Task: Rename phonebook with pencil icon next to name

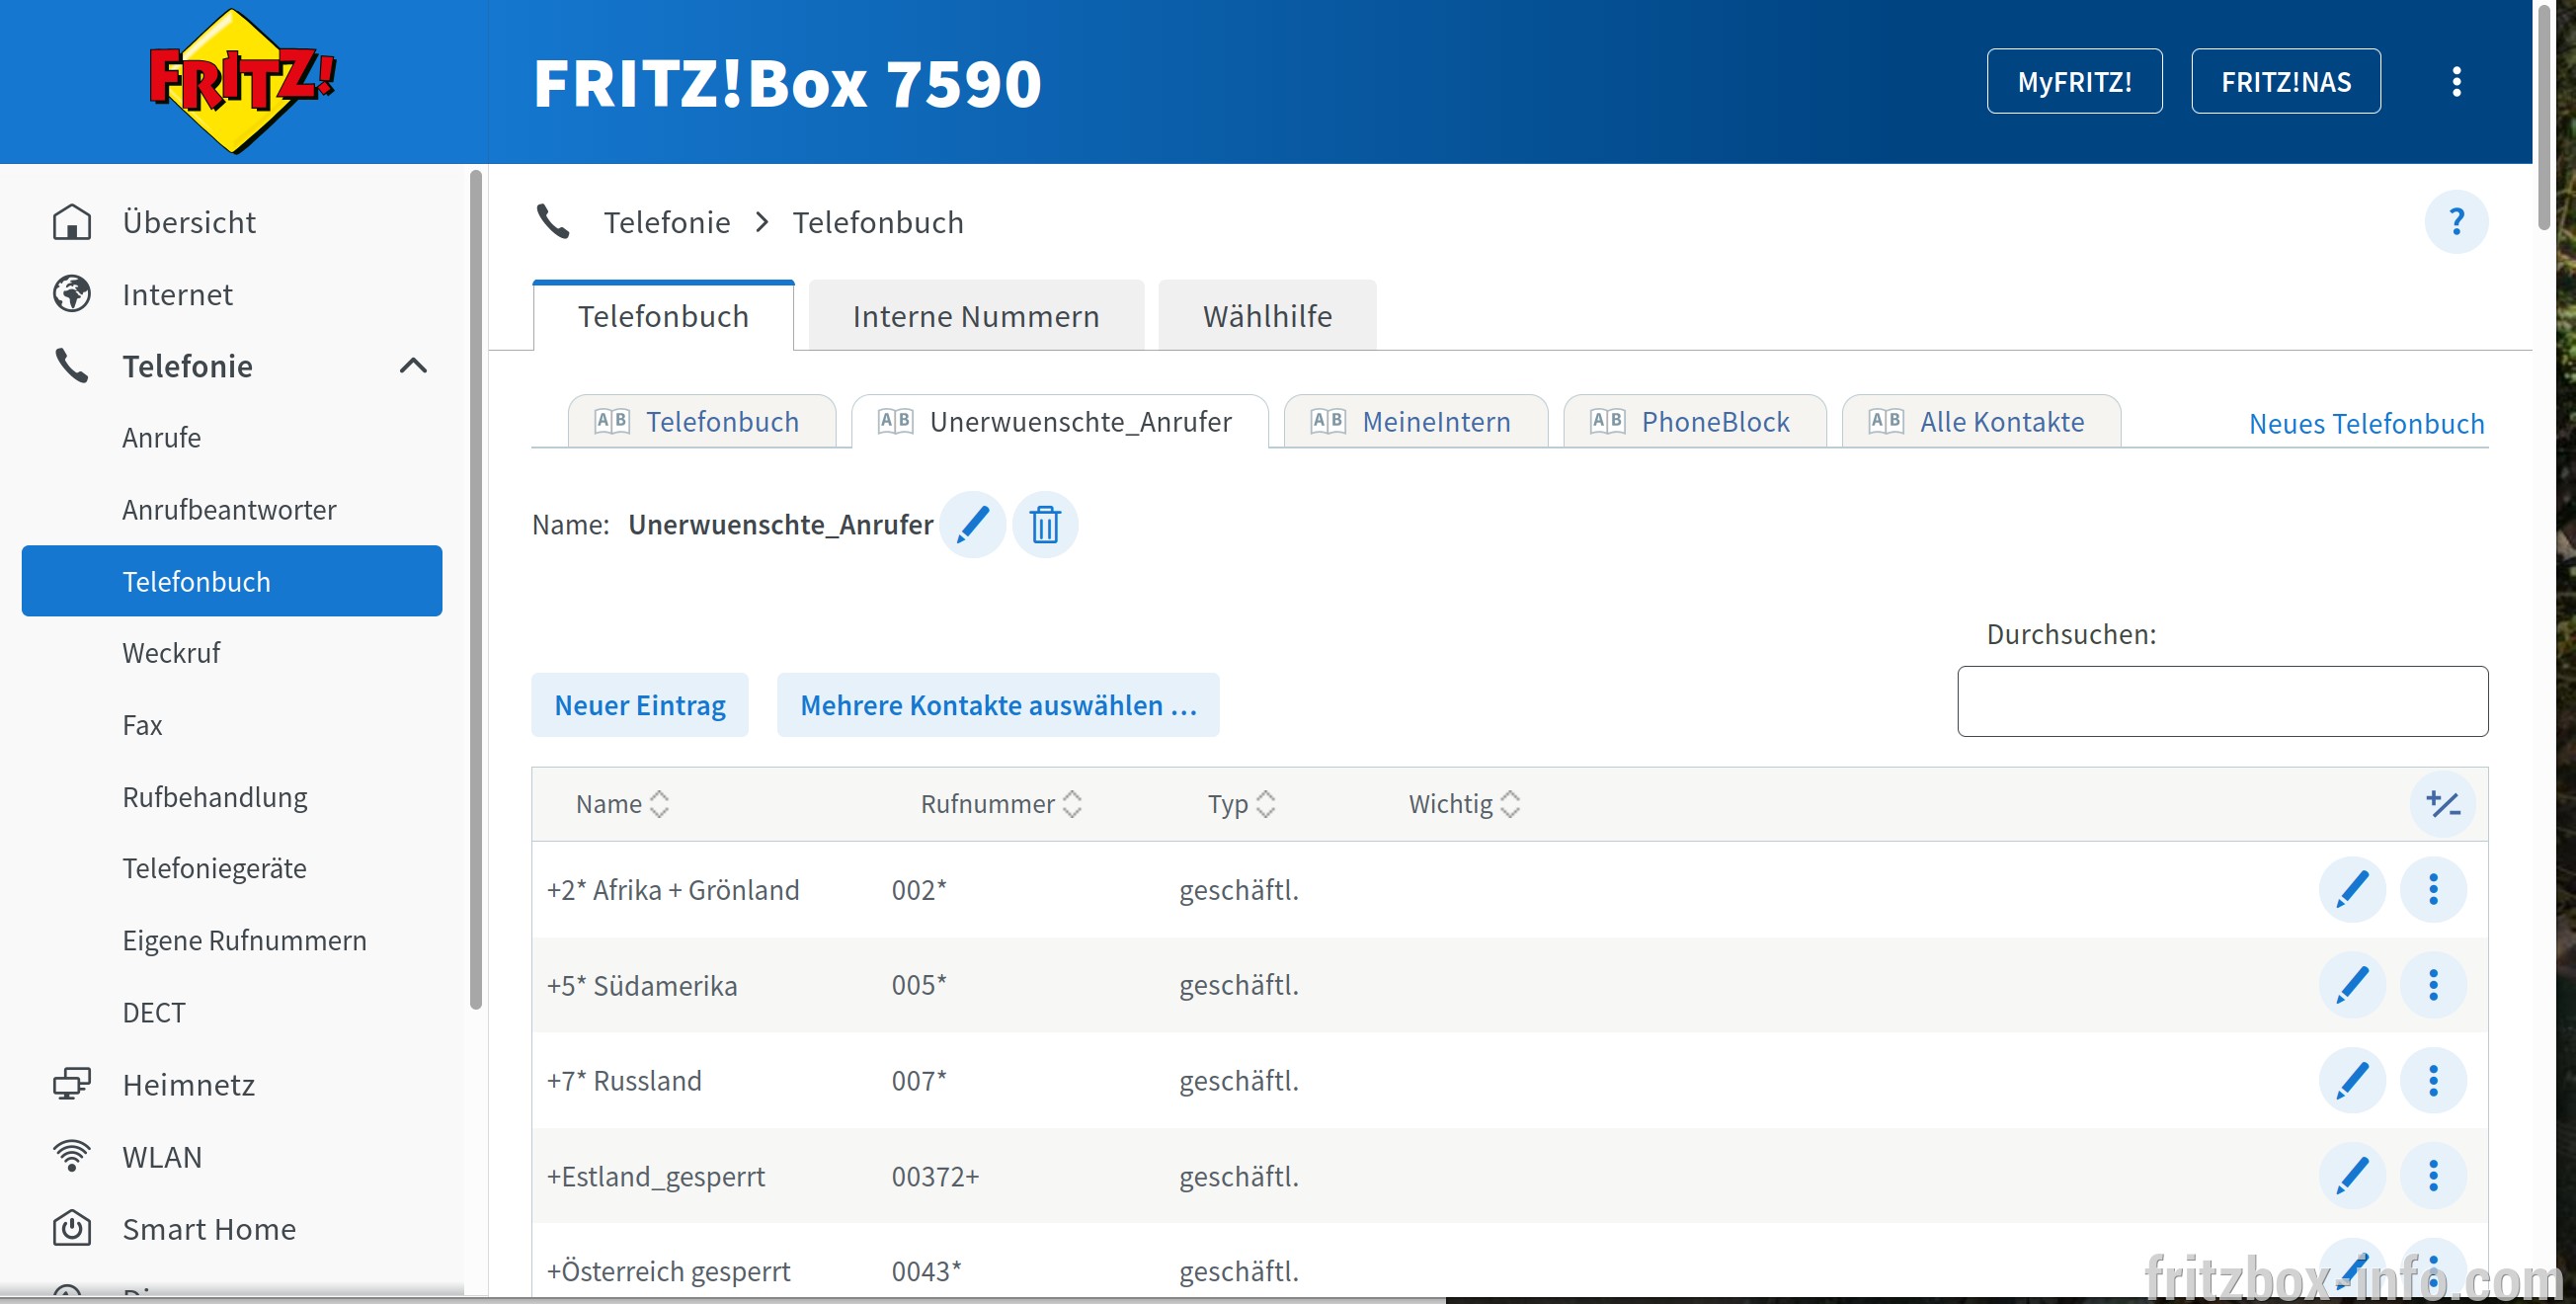Action: [972, 524]
